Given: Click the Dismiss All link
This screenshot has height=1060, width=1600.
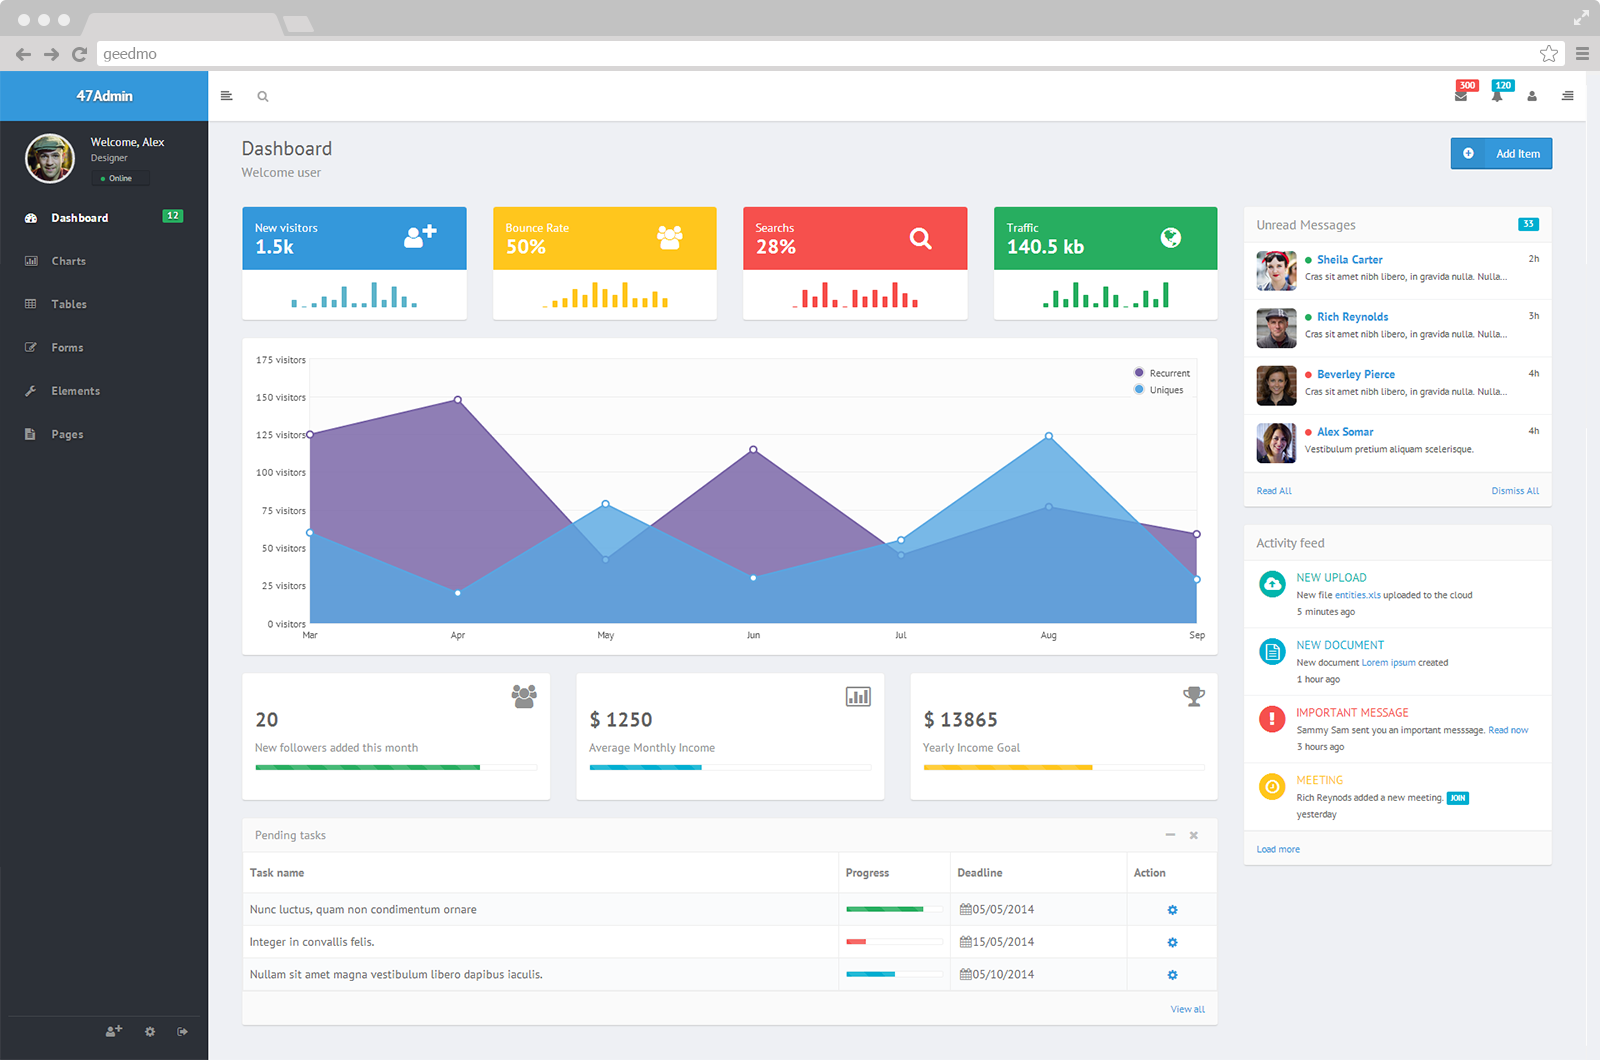Looking at the screenshot, I should (x=1515, y=491).
